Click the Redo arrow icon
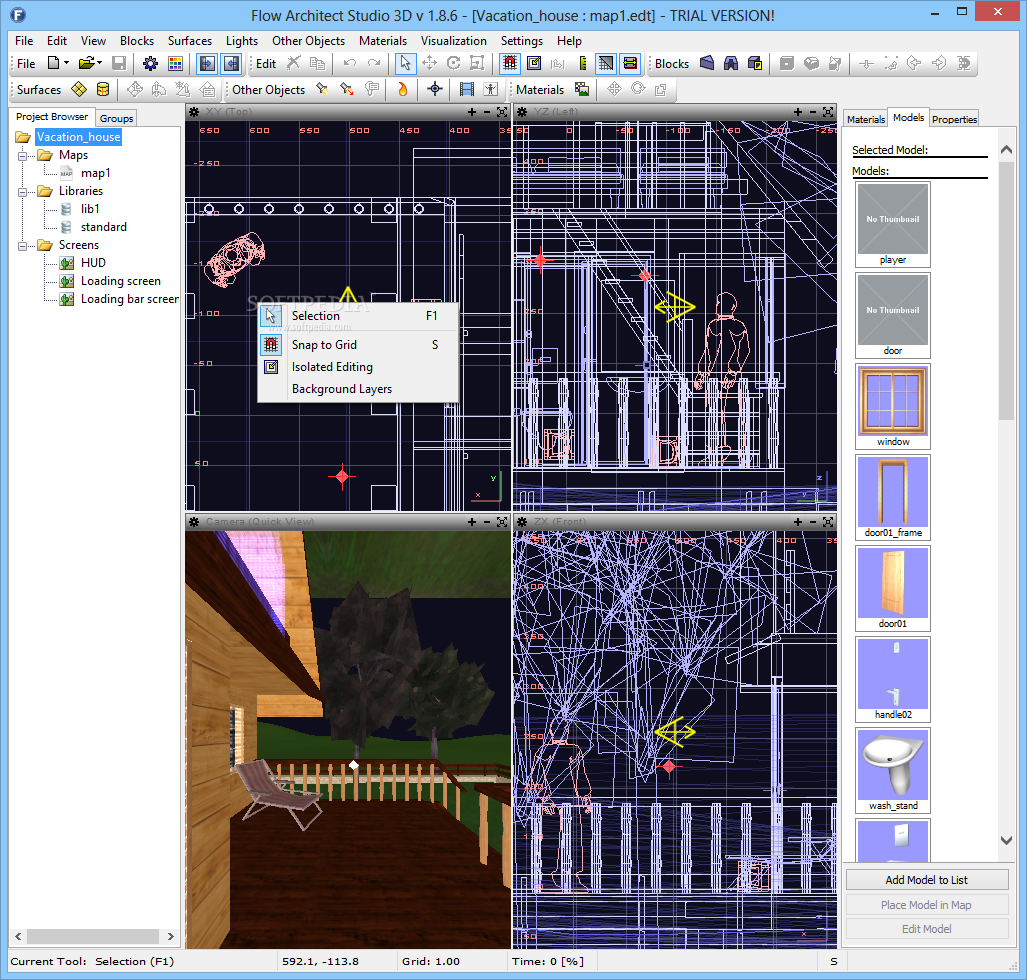Screen dimensions: 1027x980 point(374,64)
